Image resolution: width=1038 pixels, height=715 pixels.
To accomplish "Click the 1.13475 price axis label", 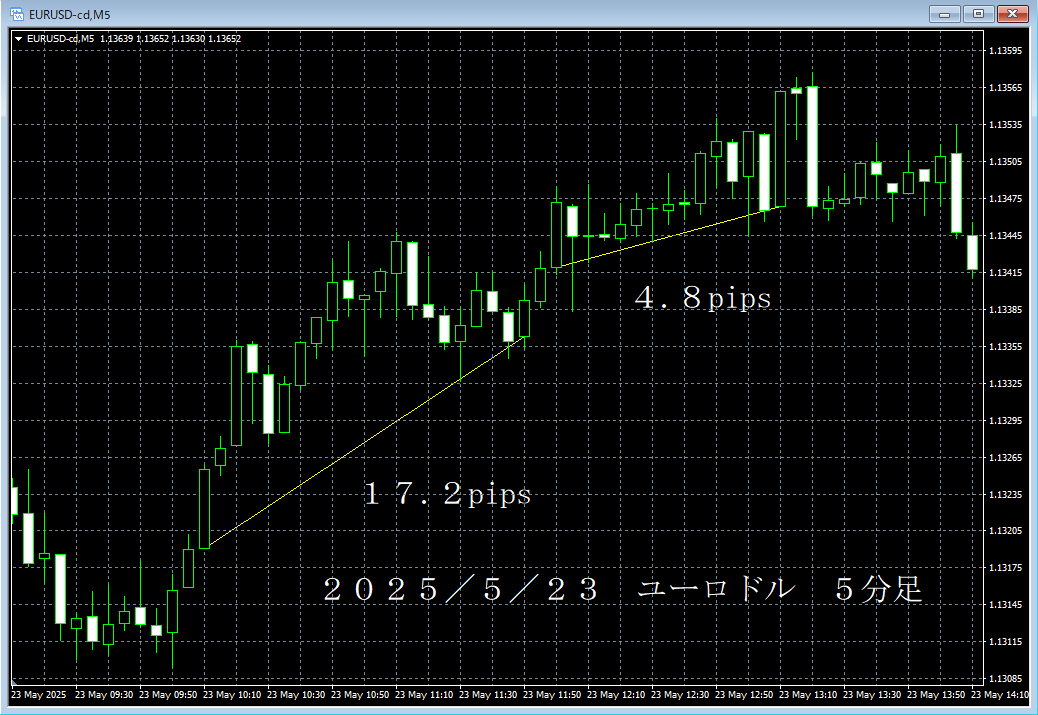I will [x=1004, y=199].
